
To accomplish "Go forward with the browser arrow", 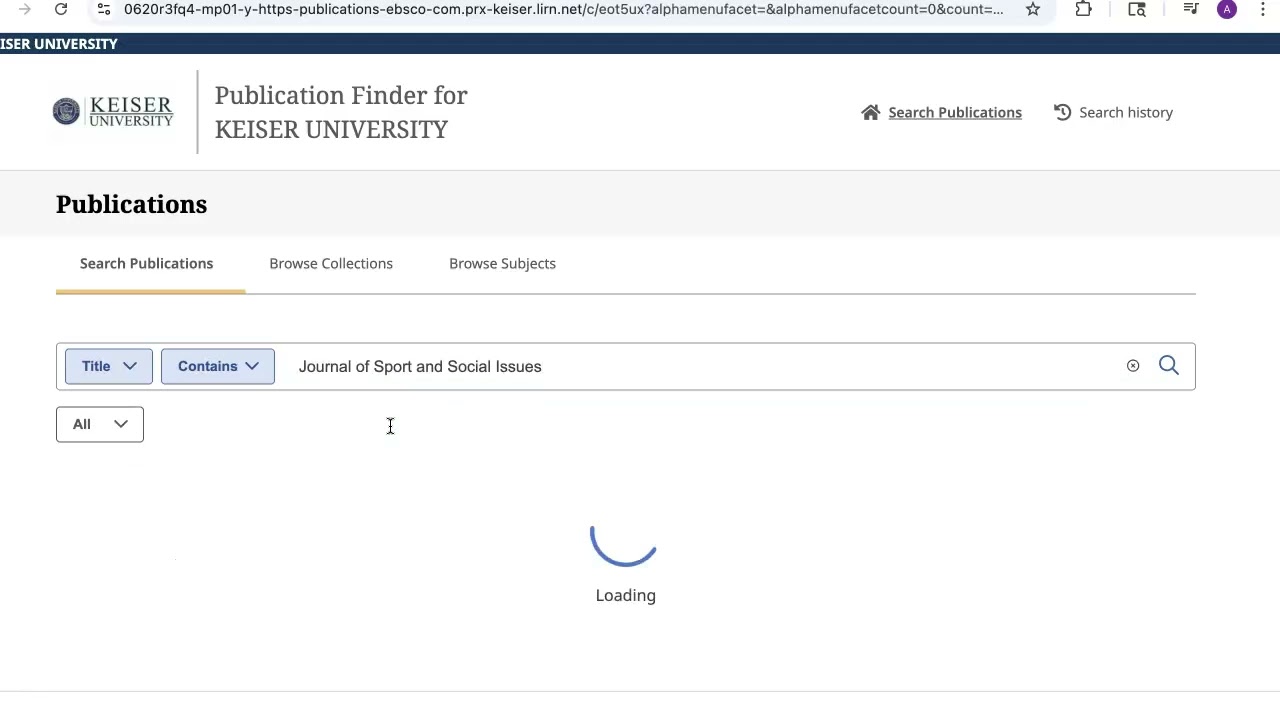I will (x=25, y=9).
